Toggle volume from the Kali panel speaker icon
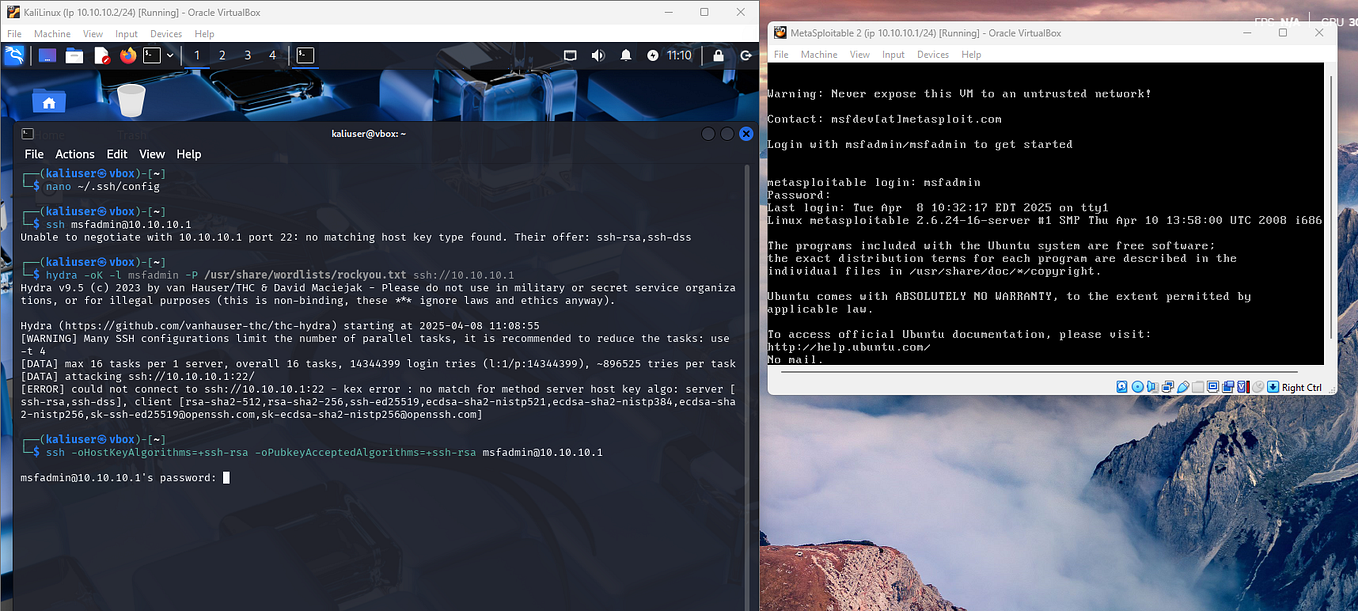1358x611 pixels. click(598, 55)
